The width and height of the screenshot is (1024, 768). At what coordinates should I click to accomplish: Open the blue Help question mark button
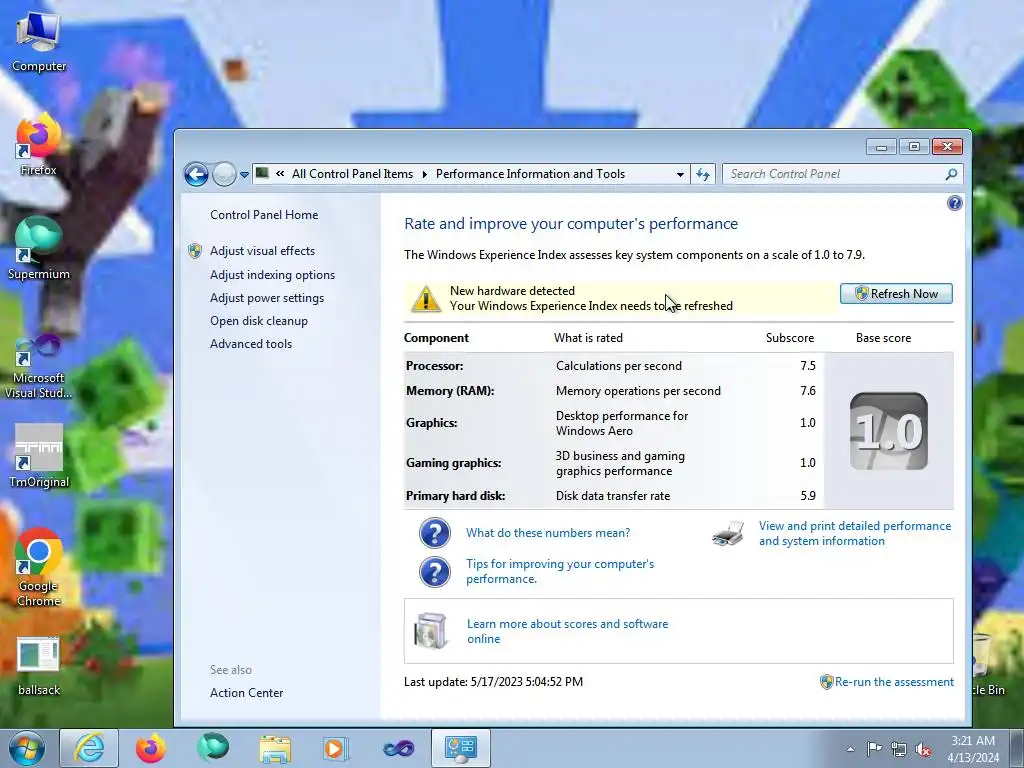[x=954, y=203]
